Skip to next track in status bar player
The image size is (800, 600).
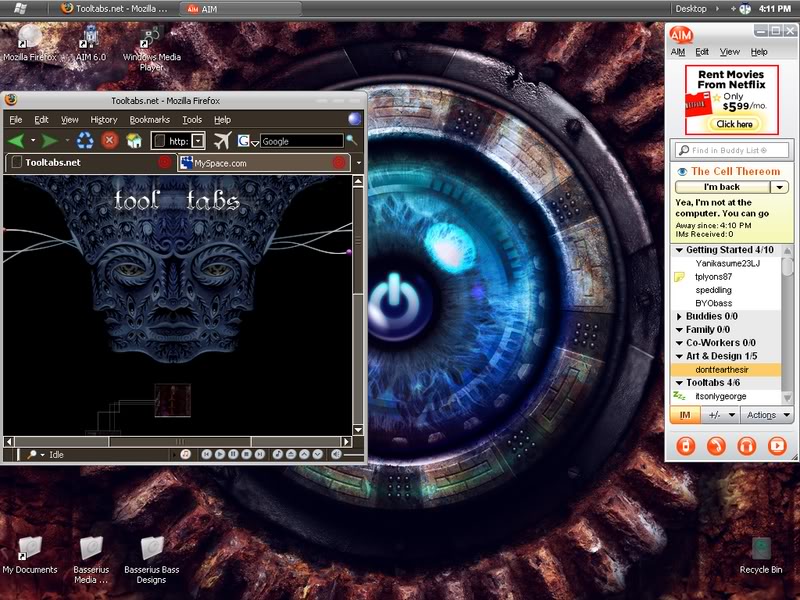[x=260, y=454]
